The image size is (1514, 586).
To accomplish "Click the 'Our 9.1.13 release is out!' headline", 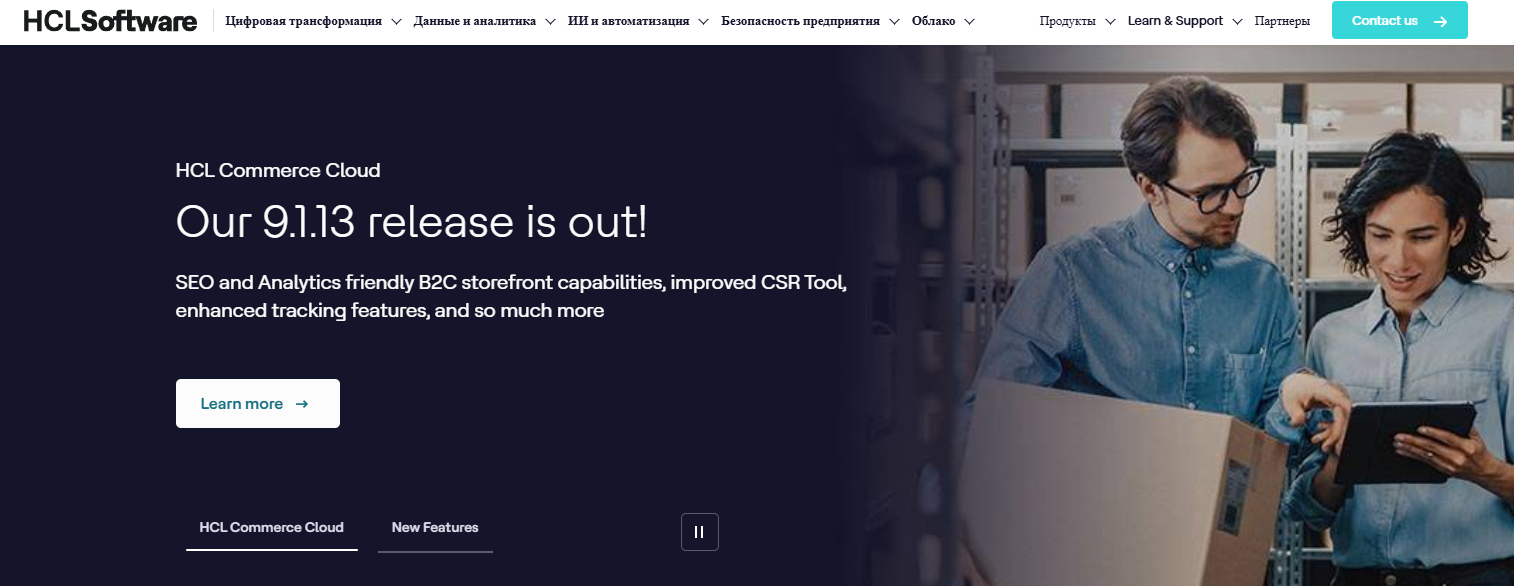I will tap(411, 222).
